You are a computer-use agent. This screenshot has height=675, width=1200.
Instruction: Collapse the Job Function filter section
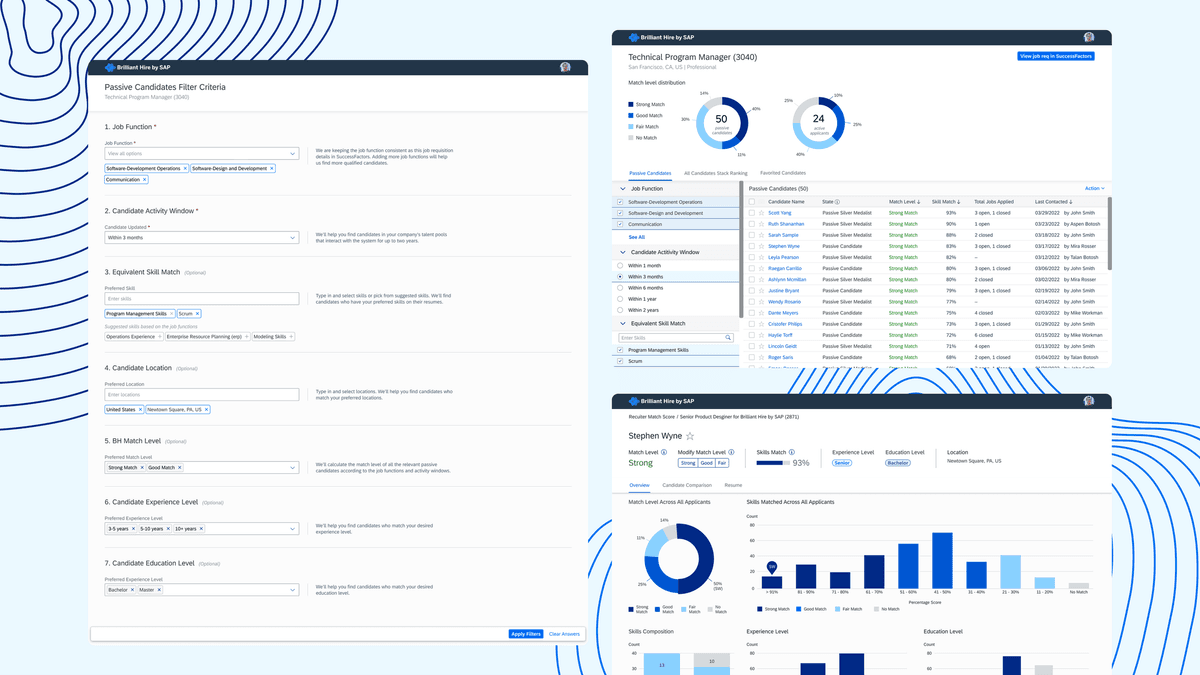pyautogui.click(x=623, y=188)
